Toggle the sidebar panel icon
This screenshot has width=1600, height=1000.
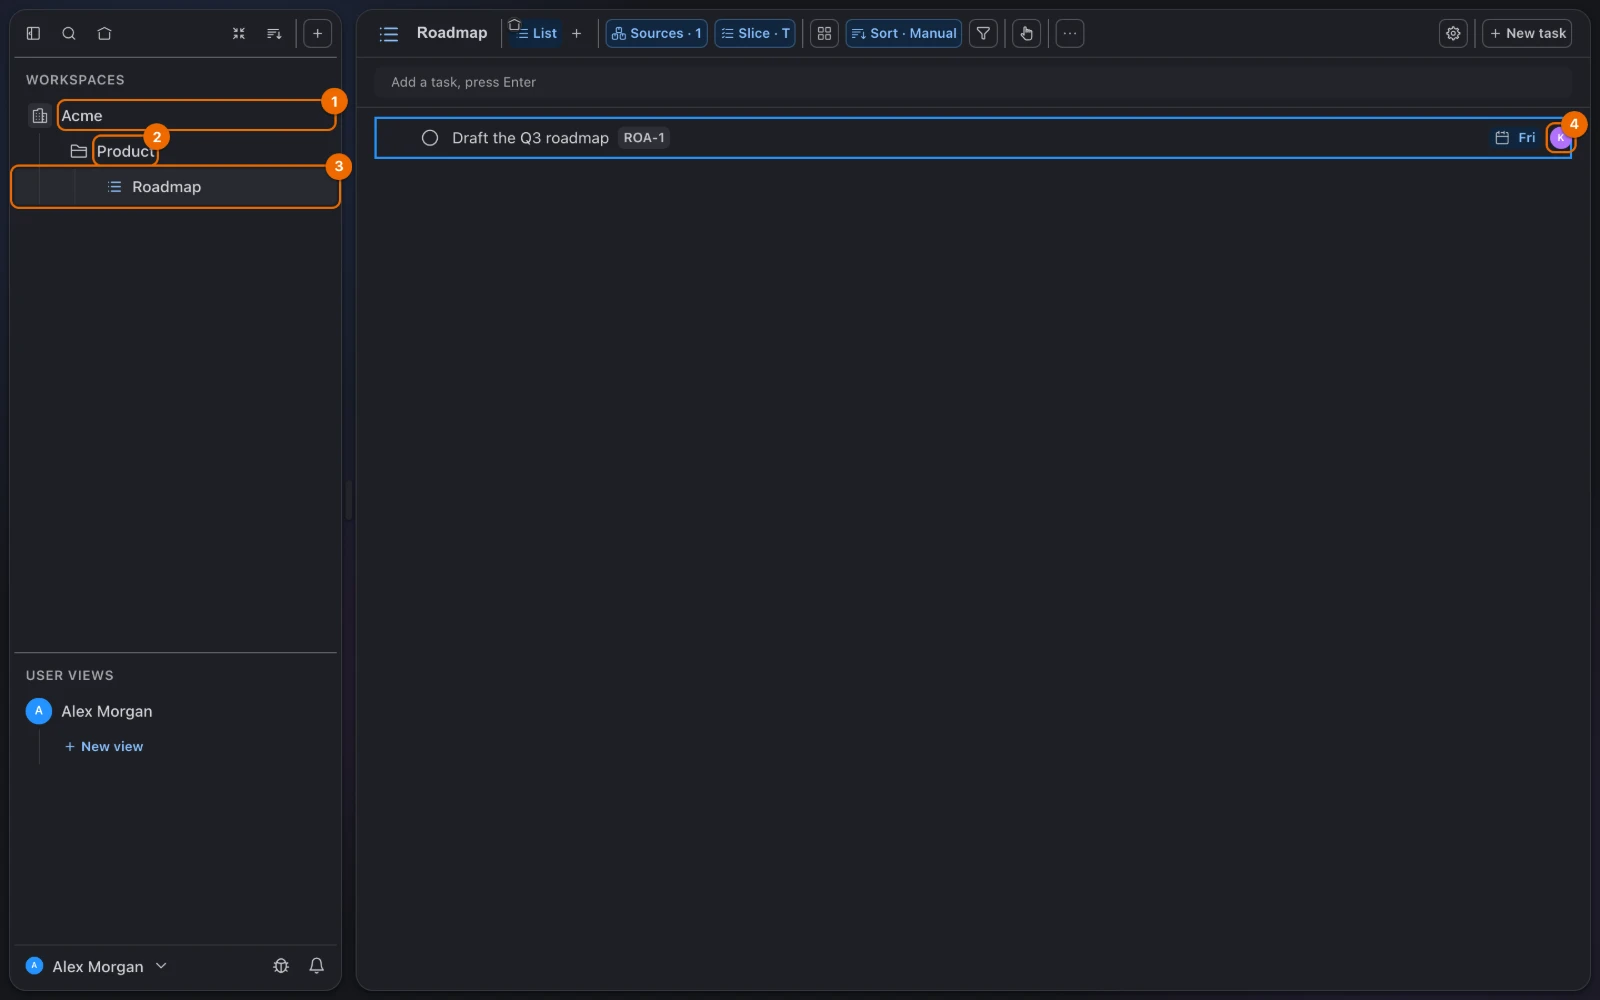coord(33,33)
